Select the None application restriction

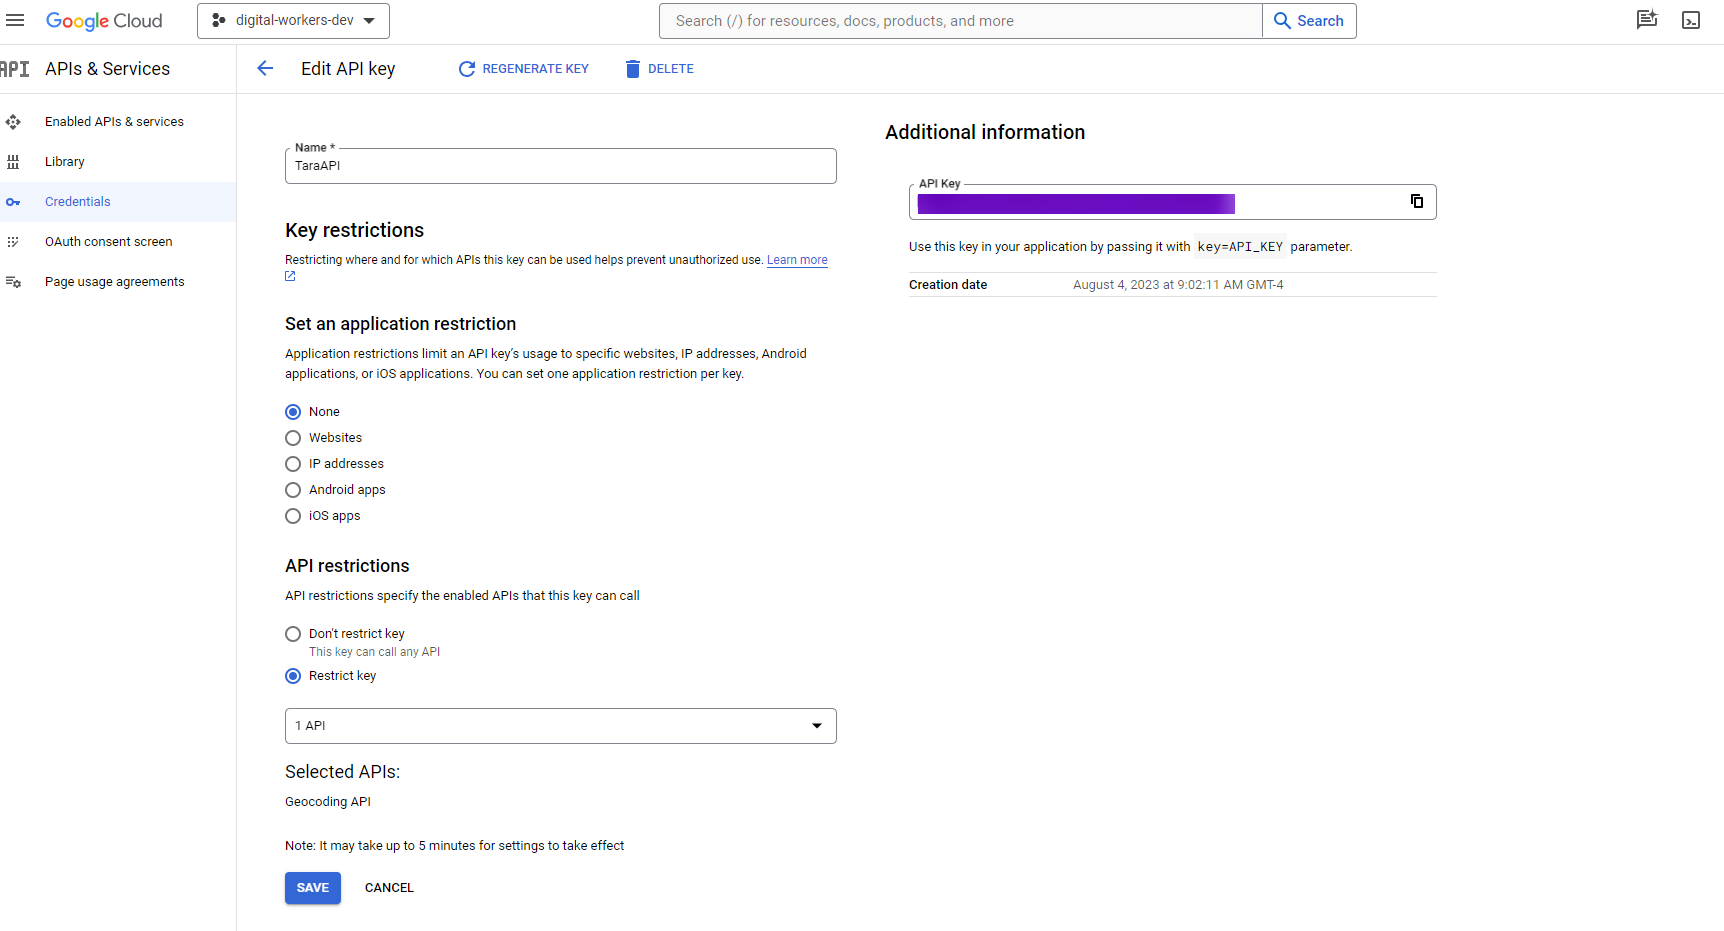coord(293,412)
